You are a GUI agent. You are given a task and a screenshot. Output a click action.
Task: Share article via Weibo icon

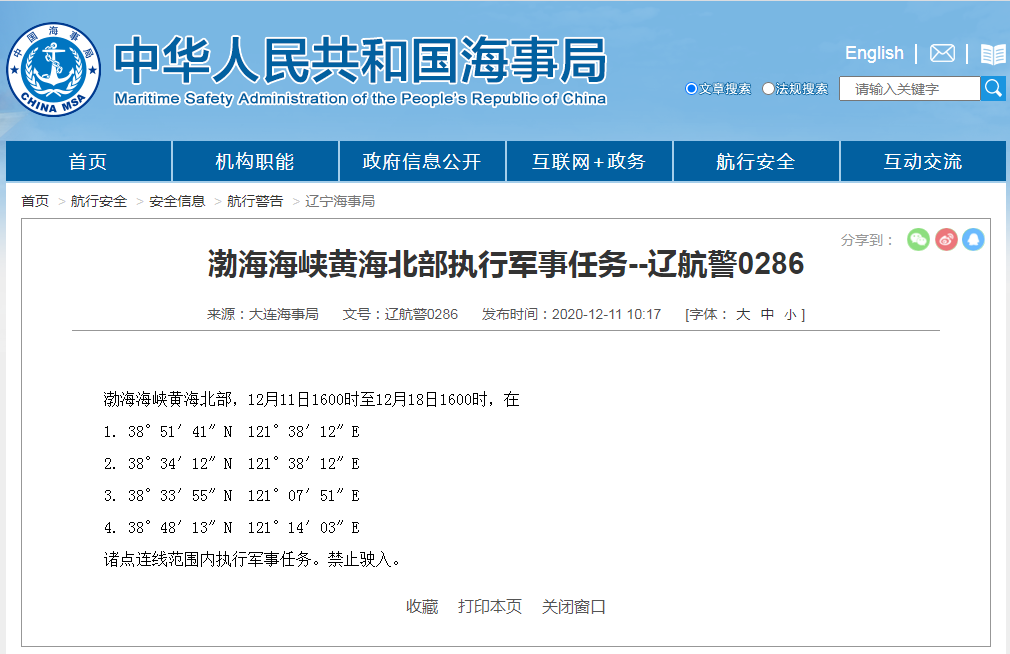[946, 240]
